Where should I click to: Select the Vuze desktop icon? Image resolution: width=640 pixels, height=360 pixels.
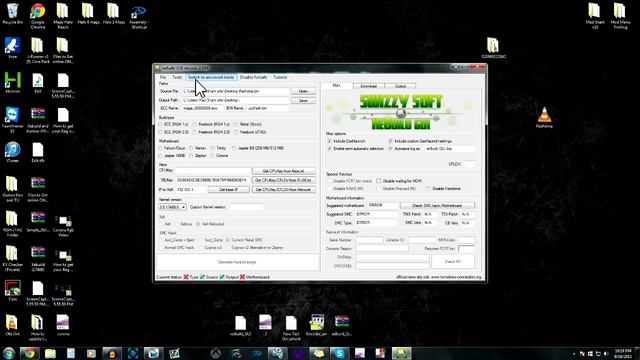[x=12, y=48]
